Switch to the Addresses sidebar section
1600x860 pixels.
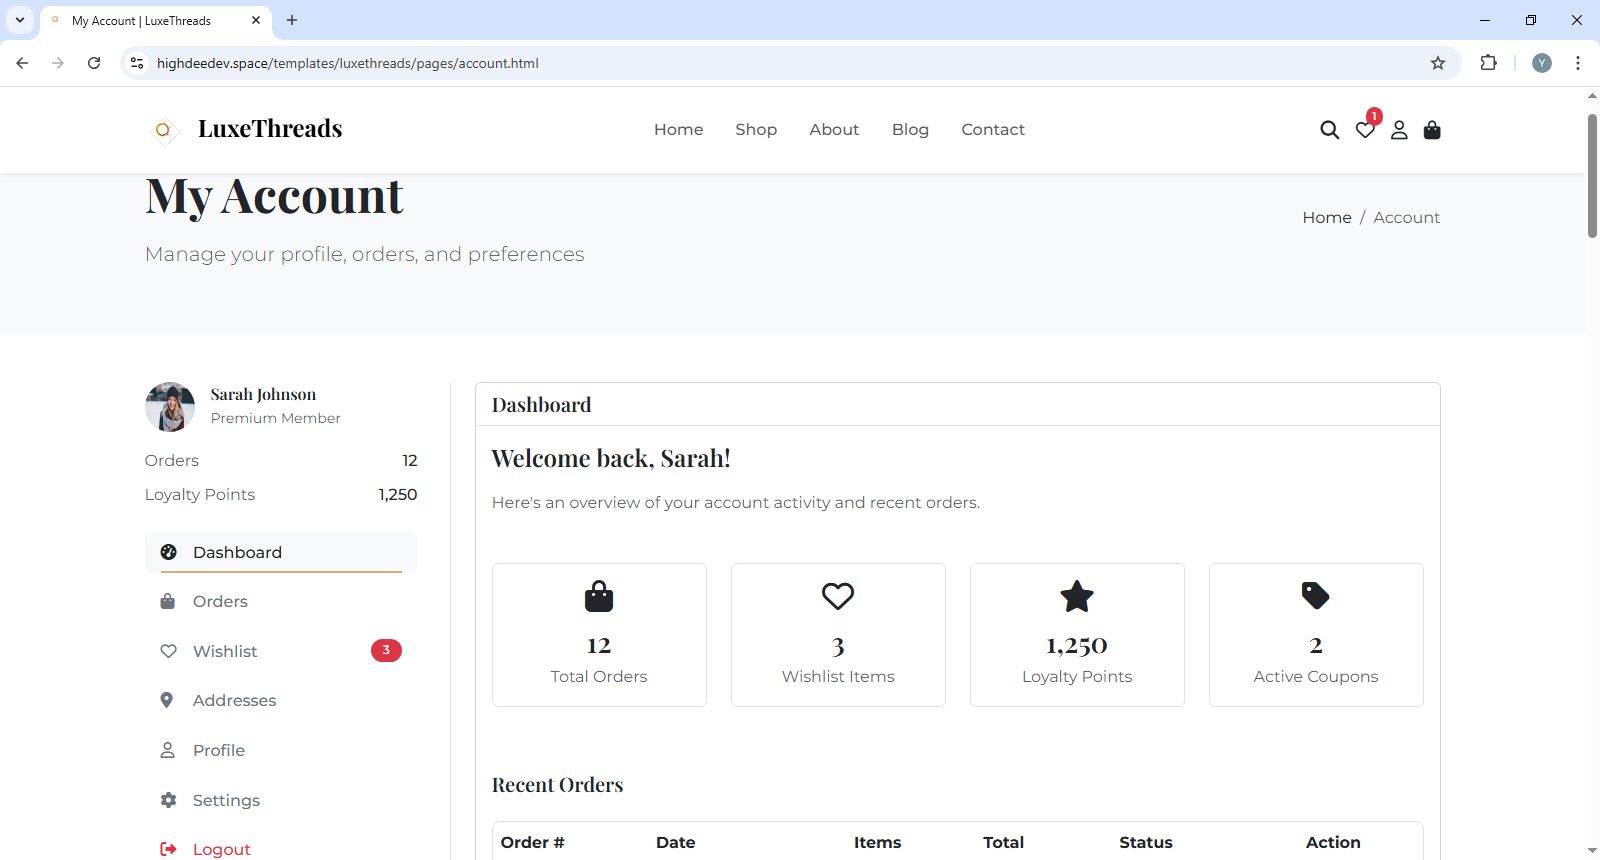234,700
